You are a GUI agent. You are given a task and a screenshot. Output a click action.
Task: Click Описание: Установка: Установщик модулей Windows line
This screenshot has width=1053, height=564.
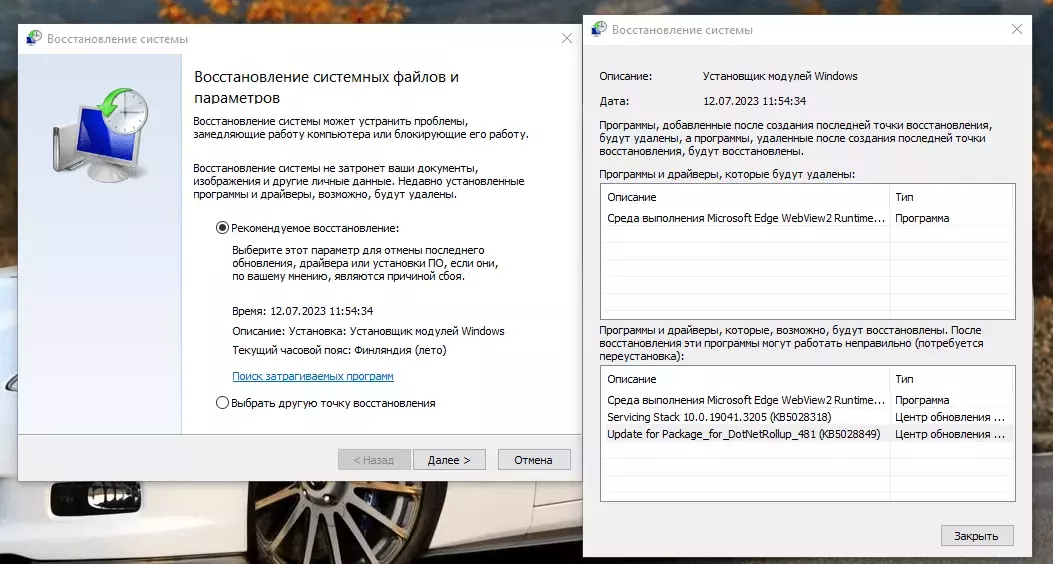click(x=368, y=331)
